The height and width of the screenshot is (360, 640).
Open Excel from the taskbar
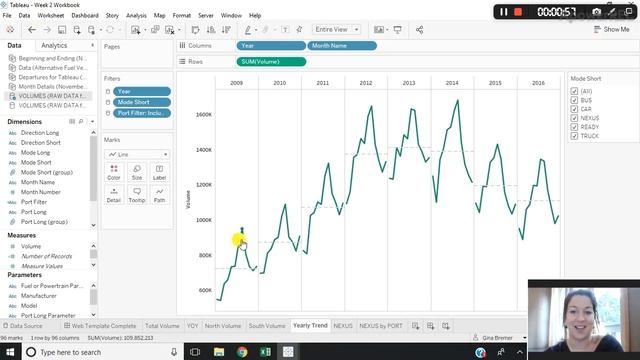265,352
